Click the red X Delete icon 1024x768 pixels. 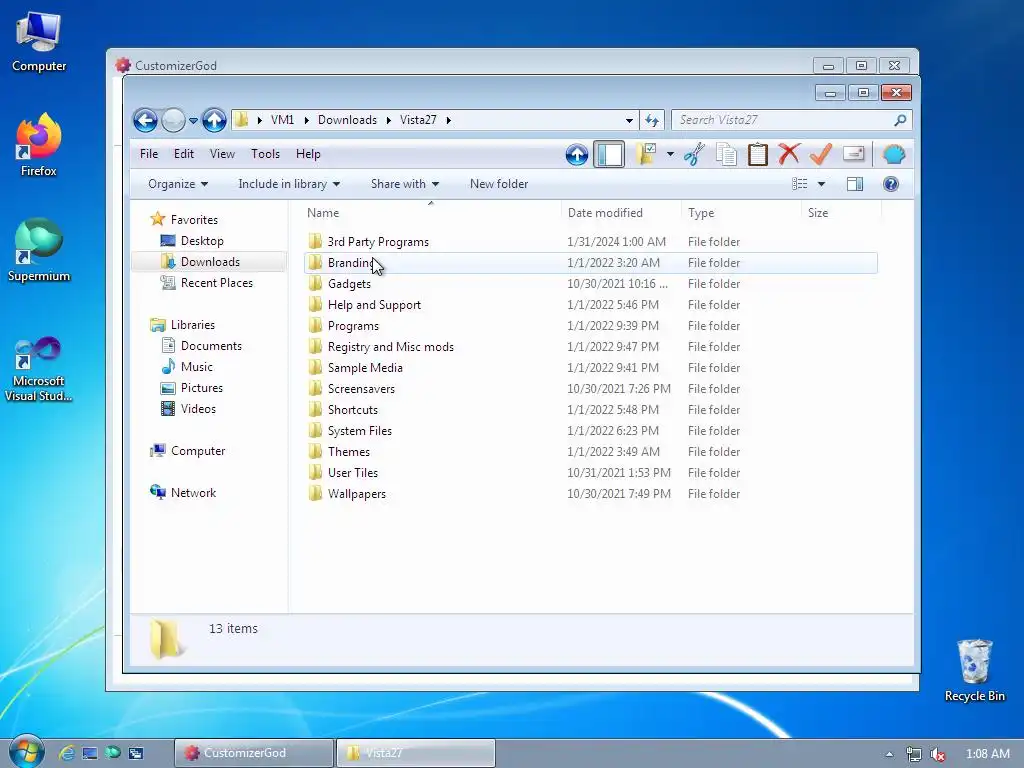pyautogui.click(x=789, y=155)
